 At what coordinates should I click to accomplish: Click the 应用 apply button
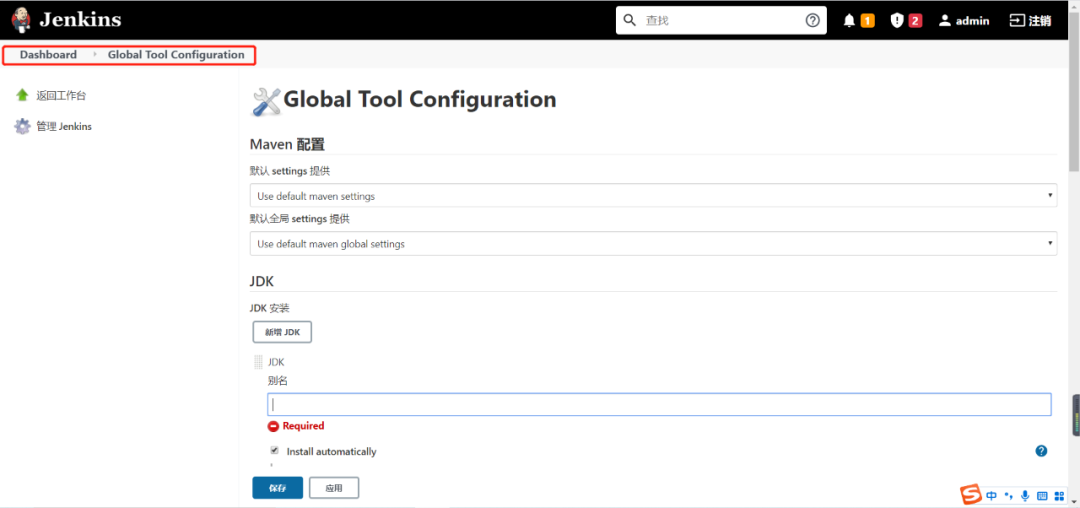click(334, 488)
